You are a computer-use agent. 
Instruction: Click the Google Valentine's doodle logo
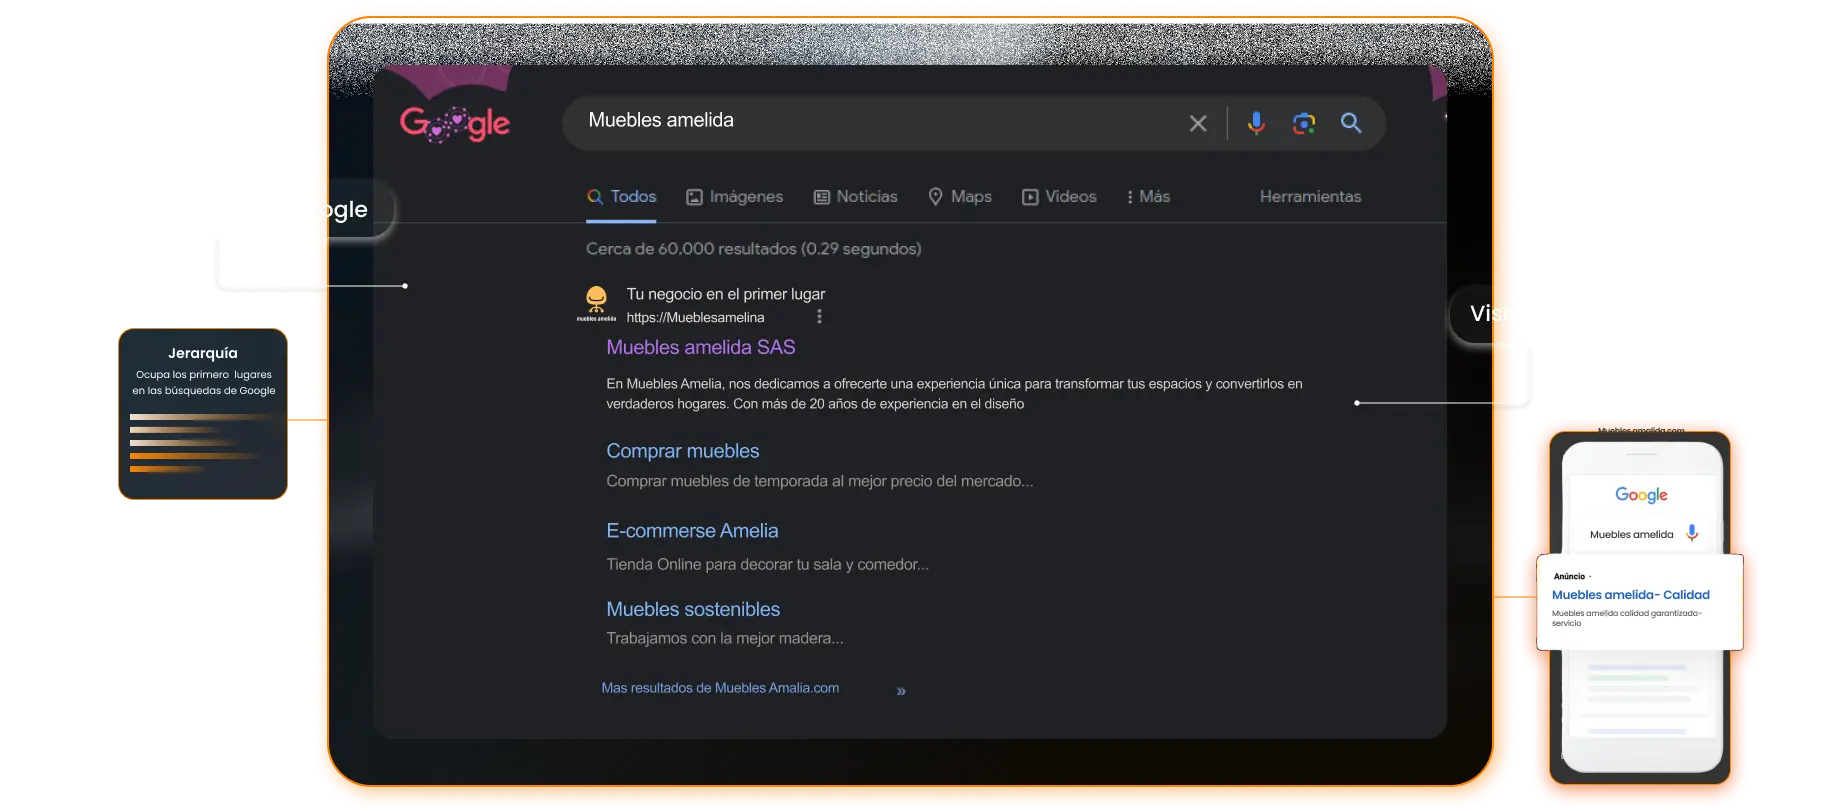455,124
